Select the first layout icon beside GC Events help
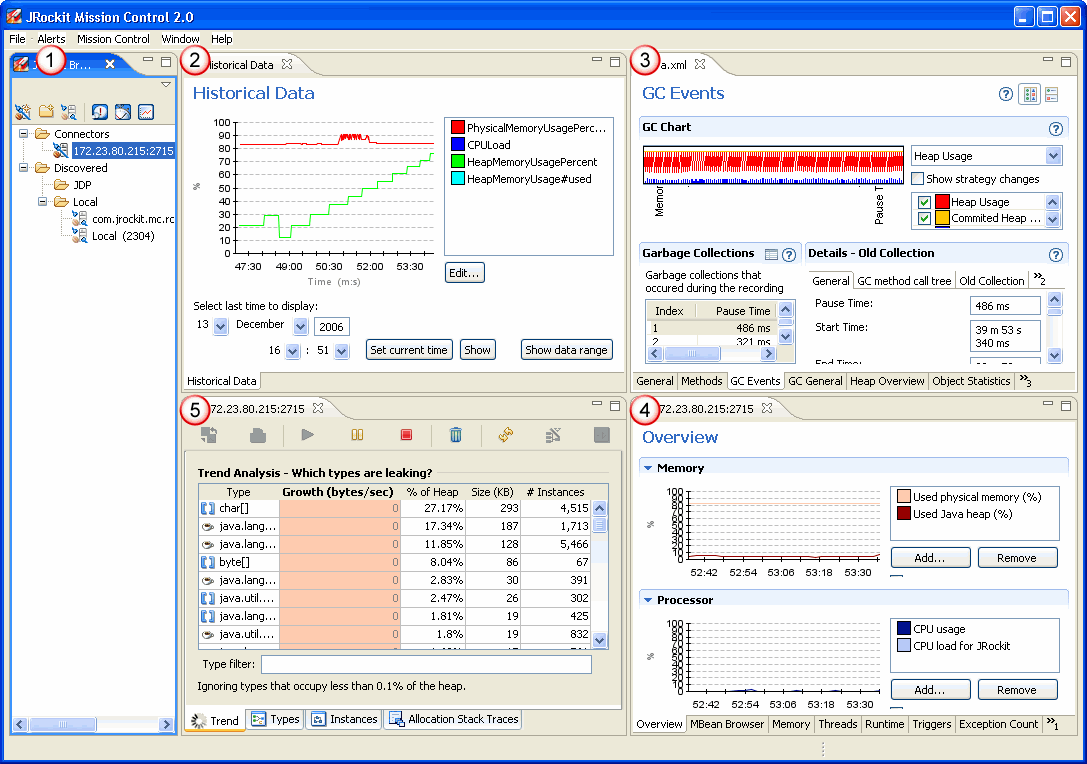 click(x=1030, y=94)
